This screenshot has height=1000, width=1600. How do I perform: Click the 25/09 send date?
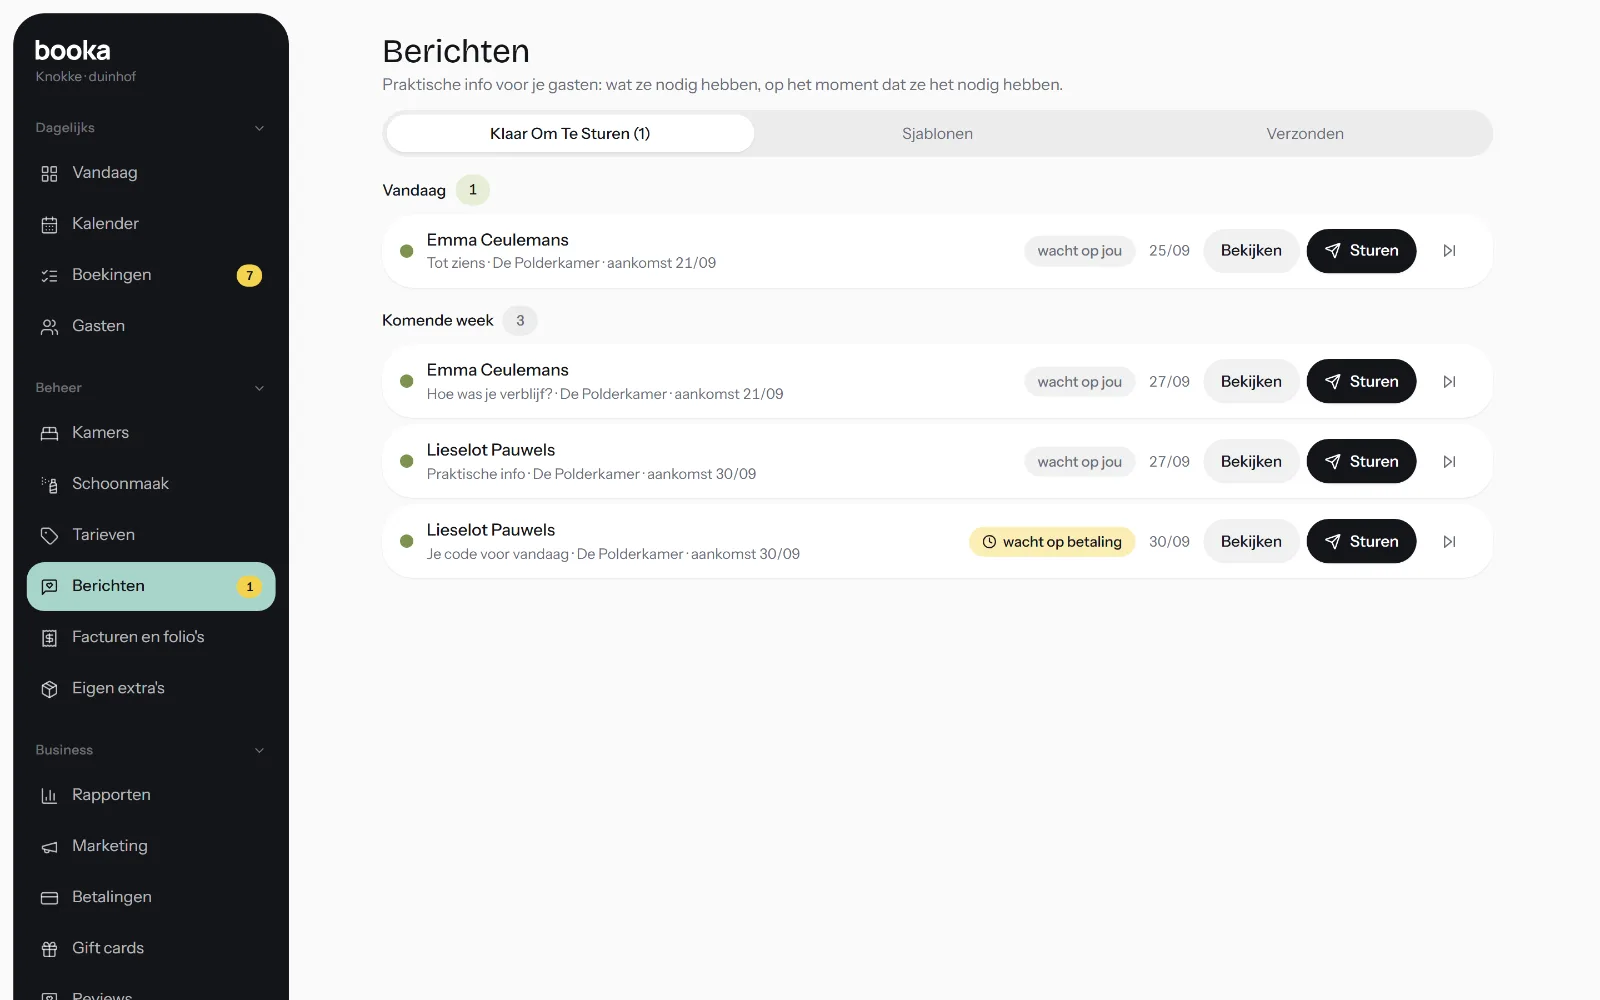[x=1169, y=251]
